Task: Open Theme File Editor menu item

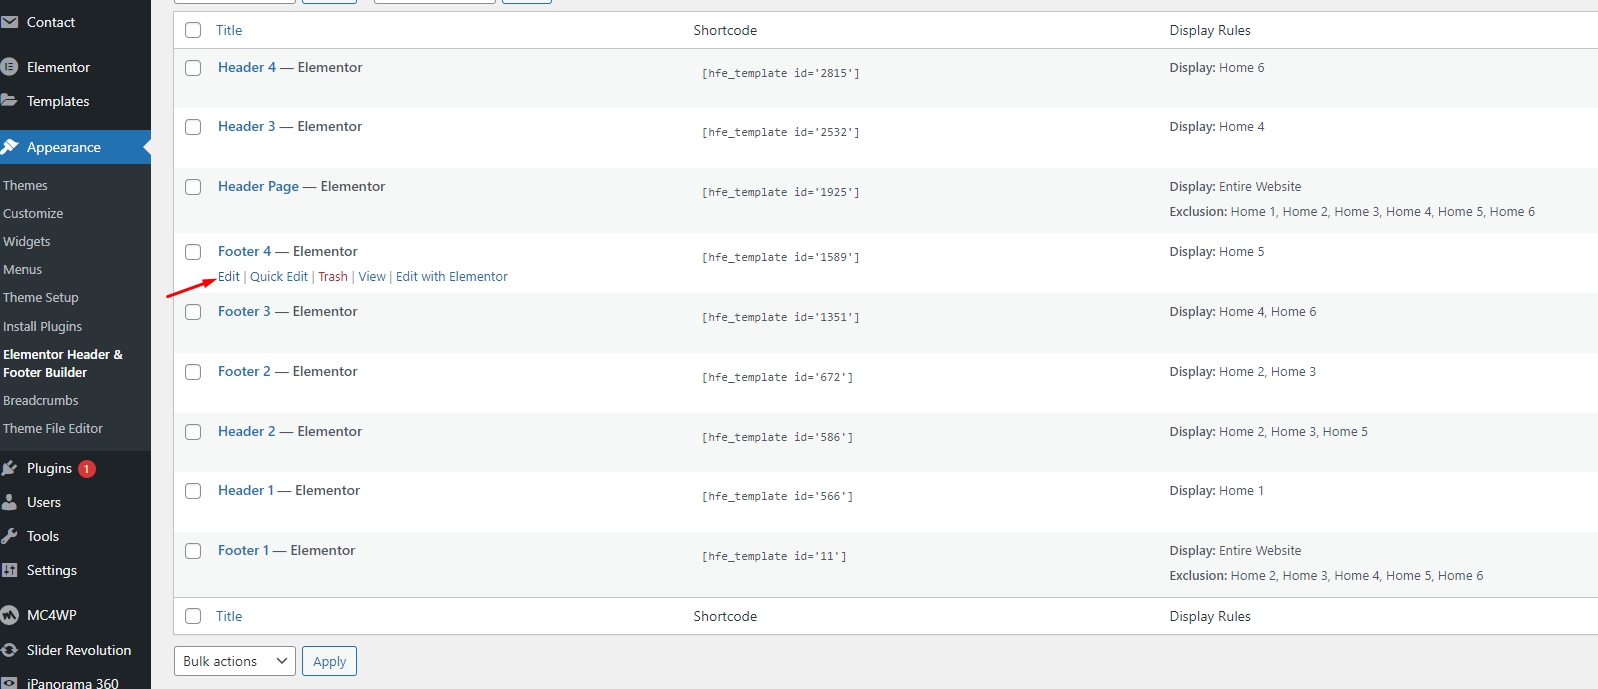Action: click(53, 428)
